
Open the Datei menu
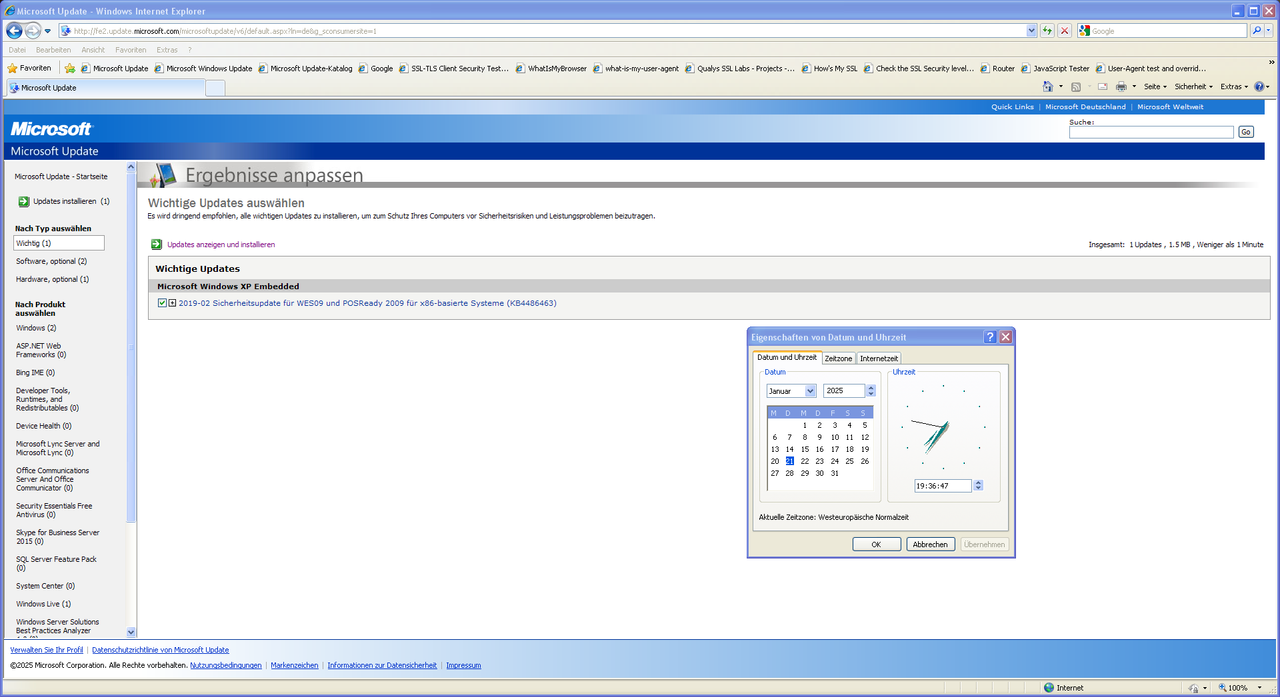(17, 49)
